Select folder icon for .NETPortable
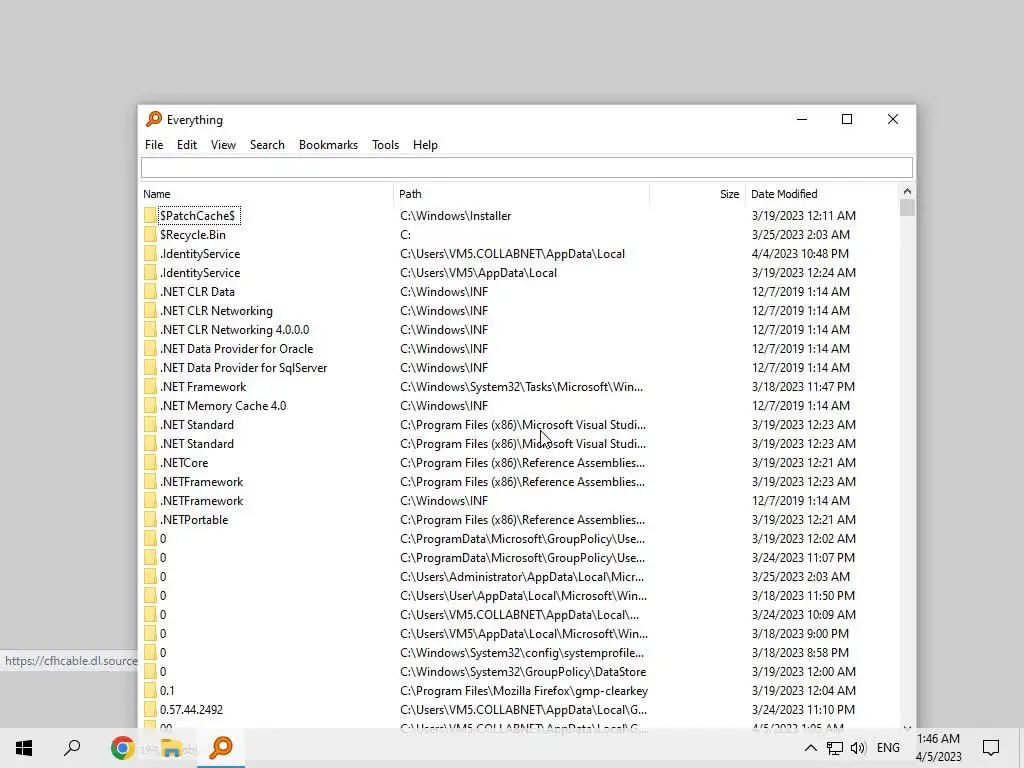Image resolution: width=1024 pixels, height=768 pixels. click(150, 520)
